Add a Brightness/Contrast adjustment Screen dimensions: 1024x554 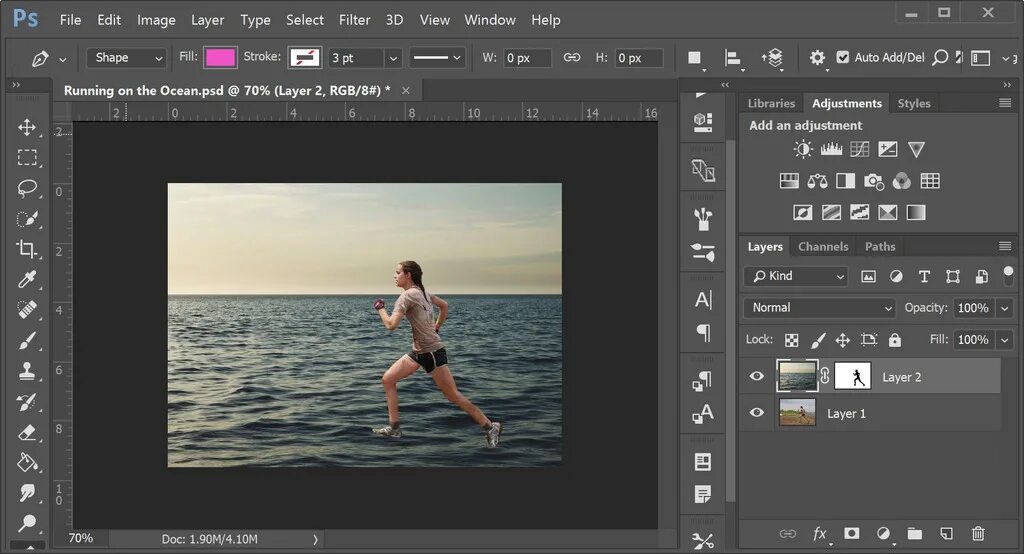(803, 150)
